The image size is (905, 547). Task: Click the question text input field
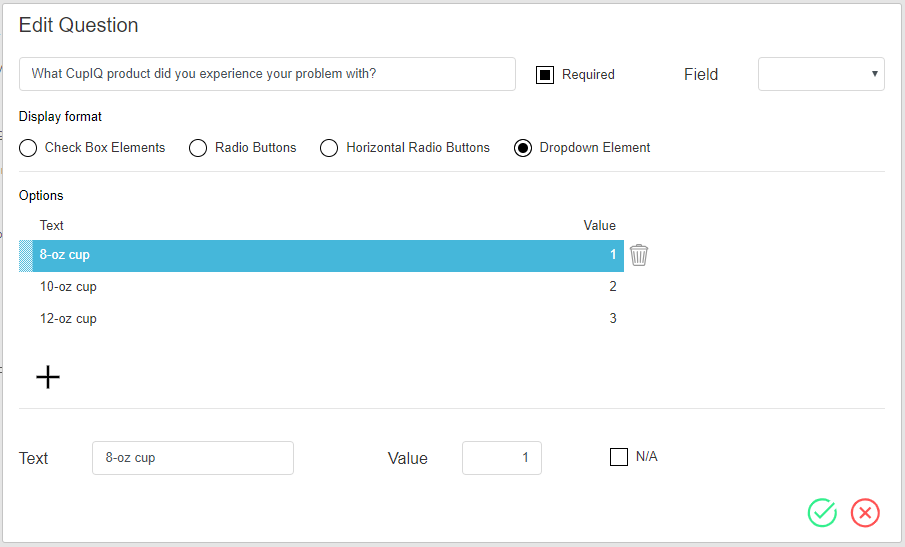pyautogui.click(x=267, y=74)
